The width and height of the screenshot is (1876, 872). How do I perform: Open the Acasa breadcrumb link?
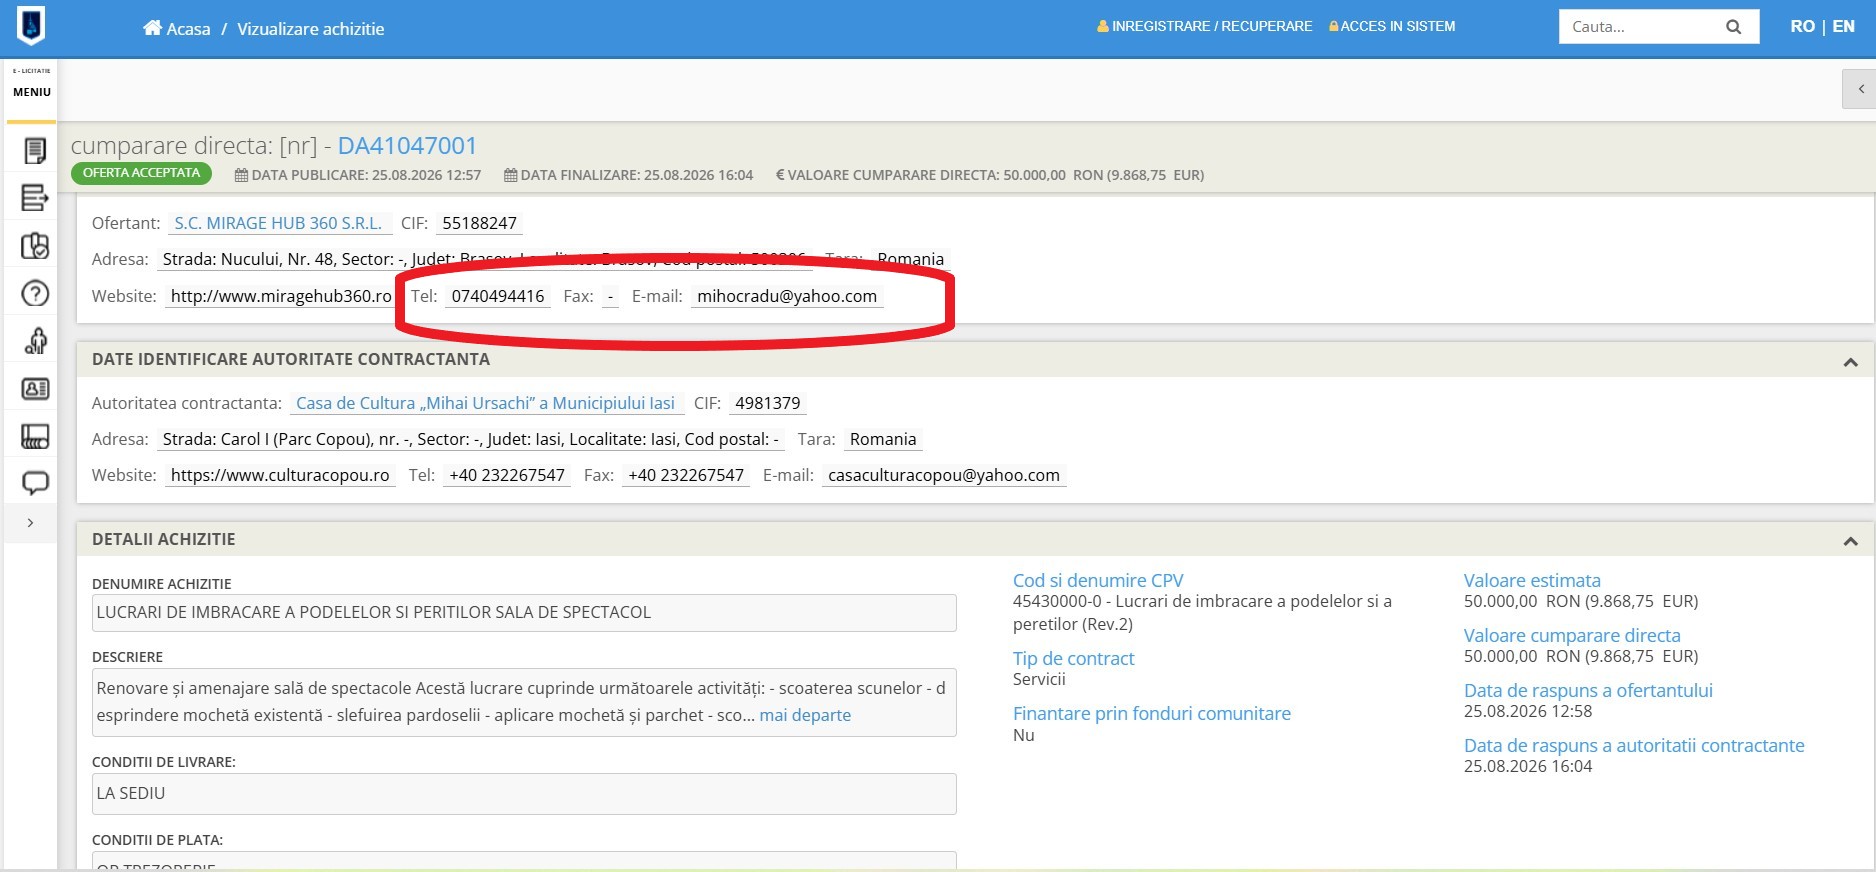point(188,29)
